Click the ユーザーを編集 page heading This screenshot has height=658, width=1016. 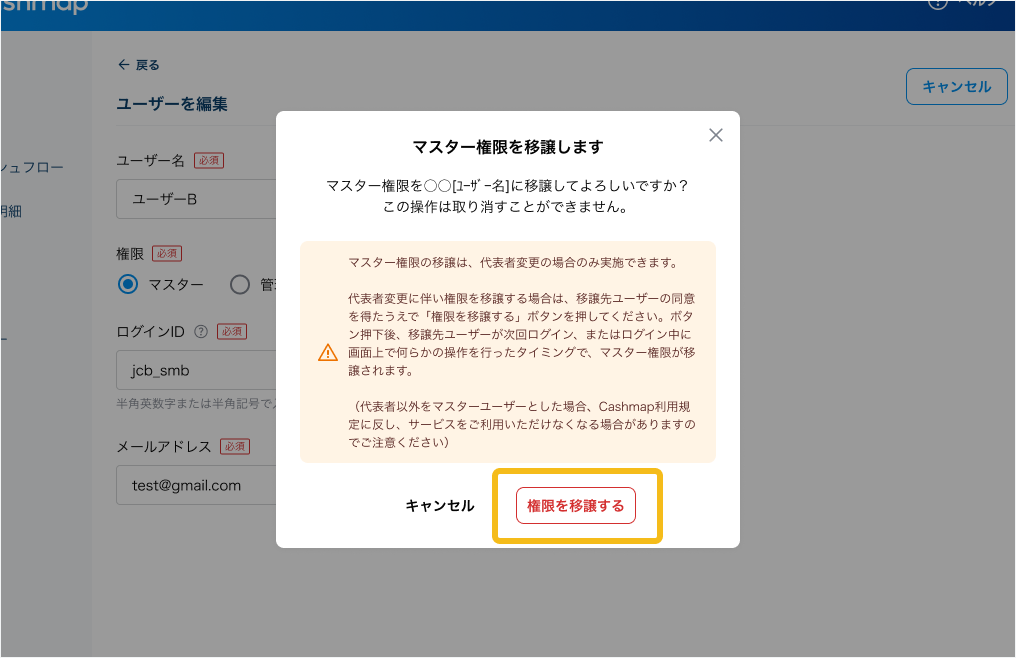click(172, 104)
